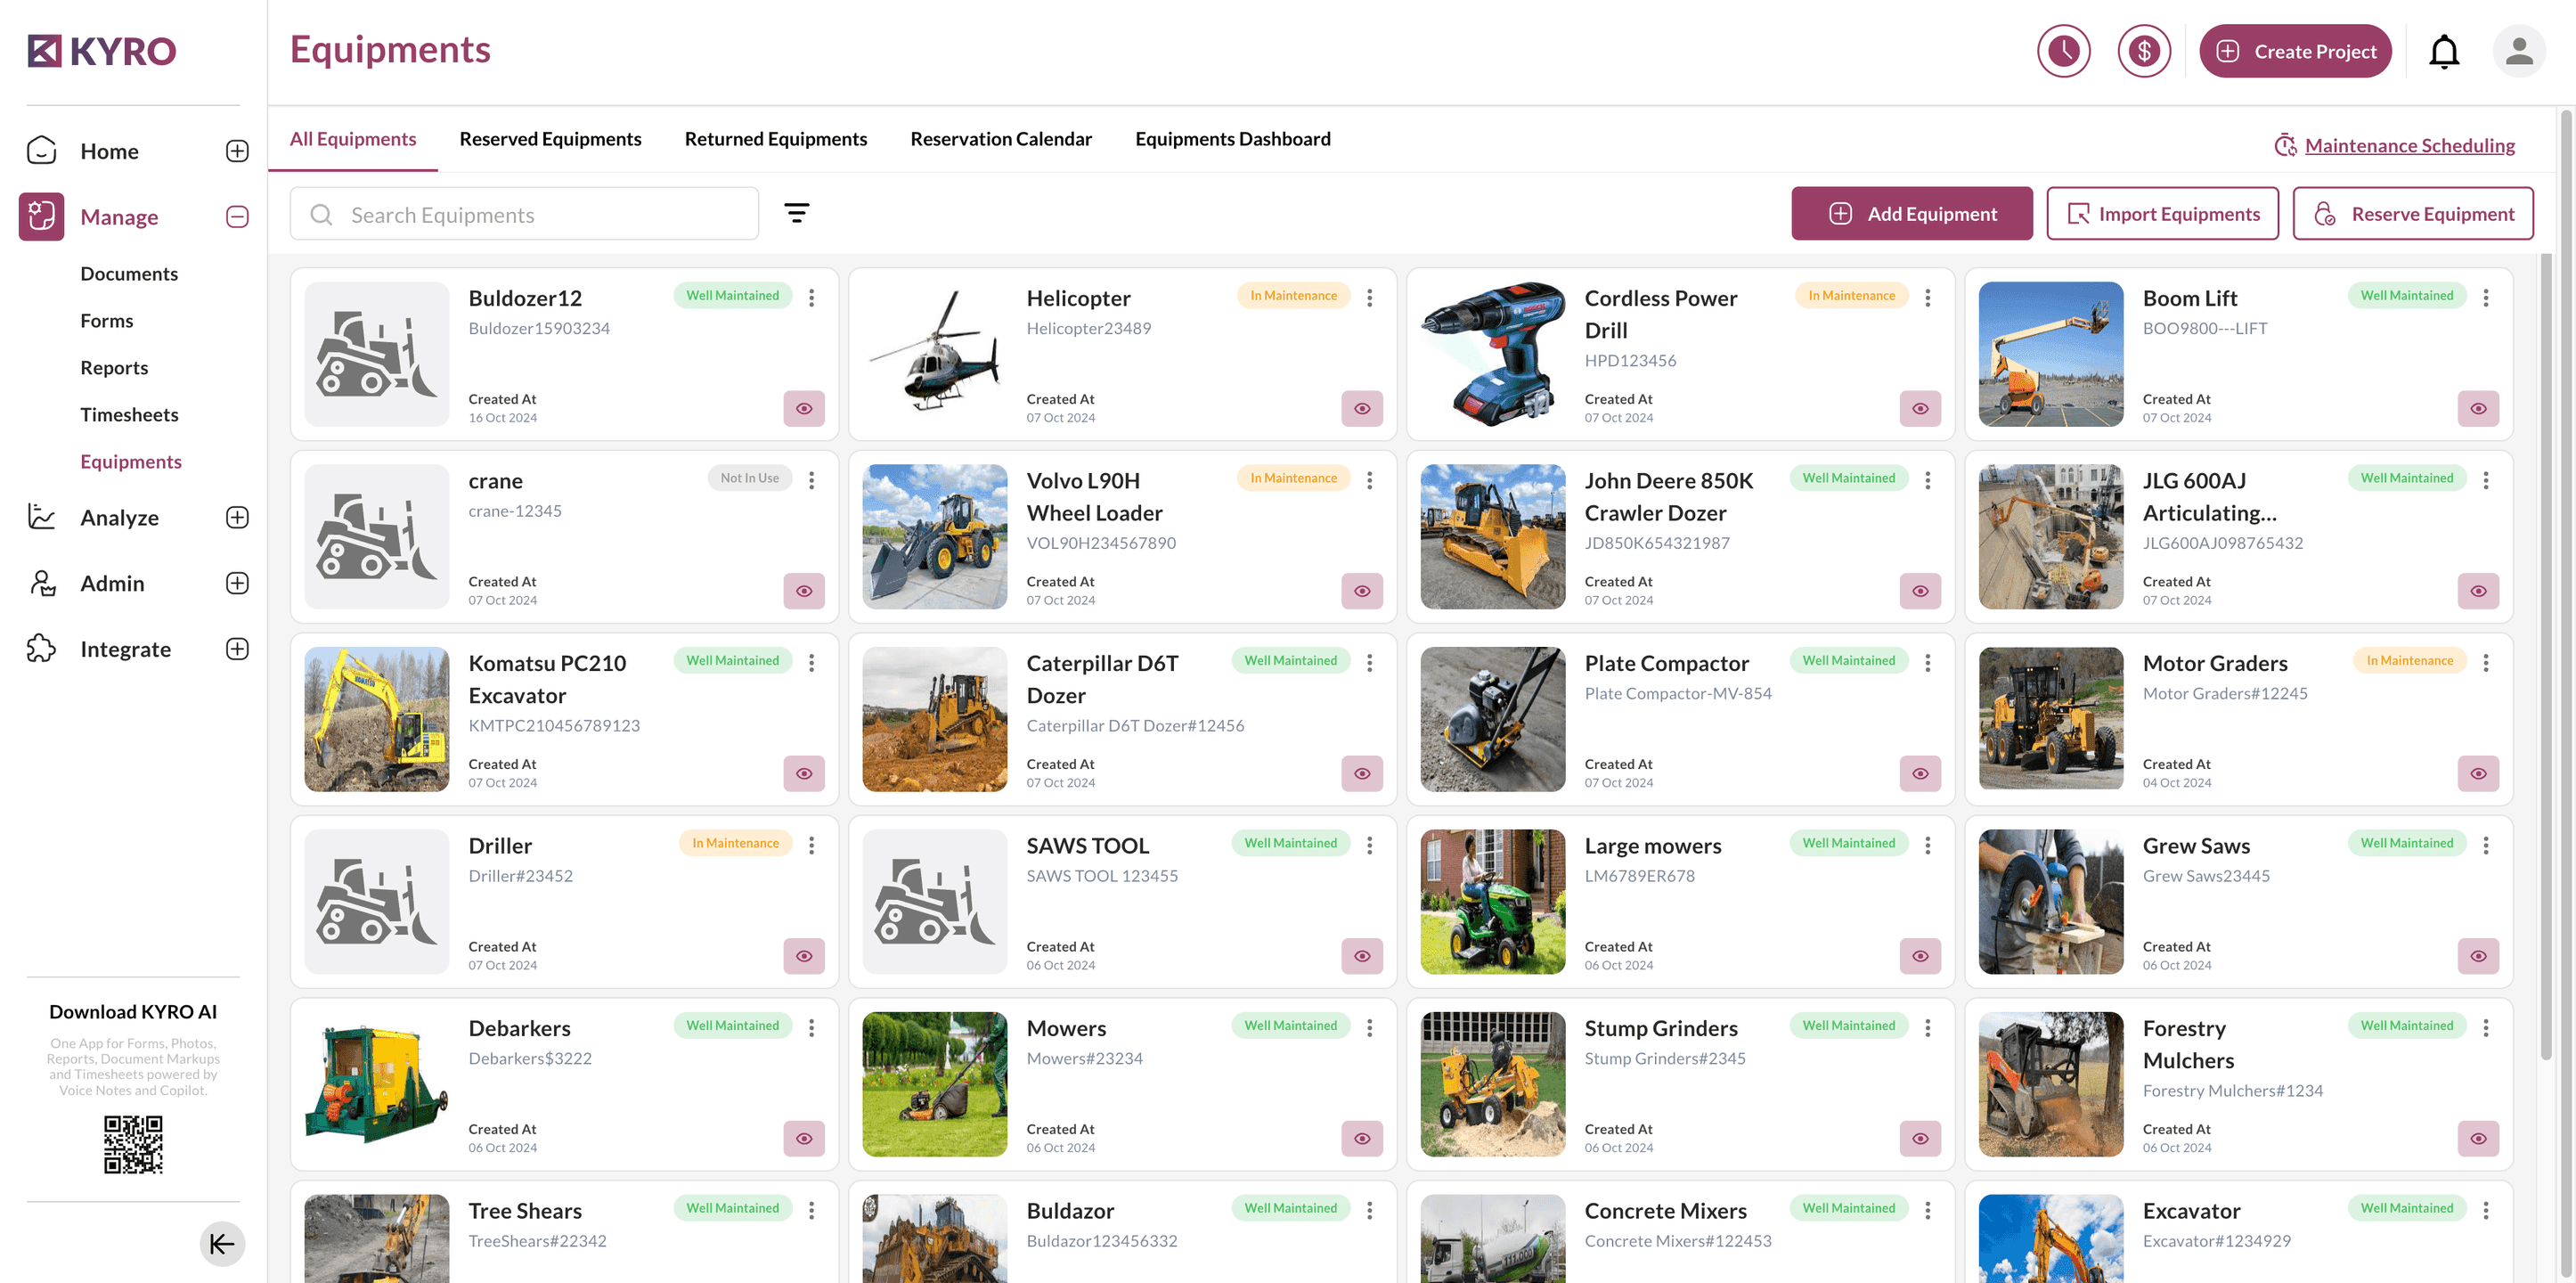View Caterpillar D6T Dozer with eye icon
This screenshot has width=2576, height=1283.
(1362, 773)
